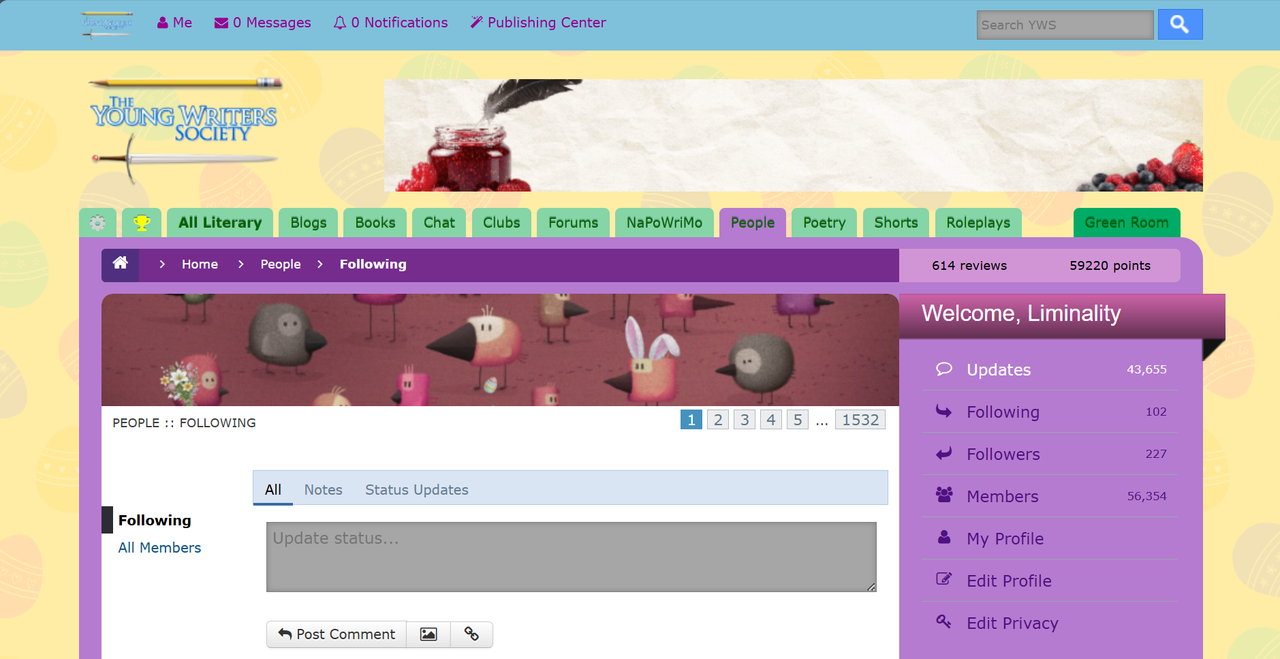
Task: Click Following breadcrumb link
Action: click(373, 265)
